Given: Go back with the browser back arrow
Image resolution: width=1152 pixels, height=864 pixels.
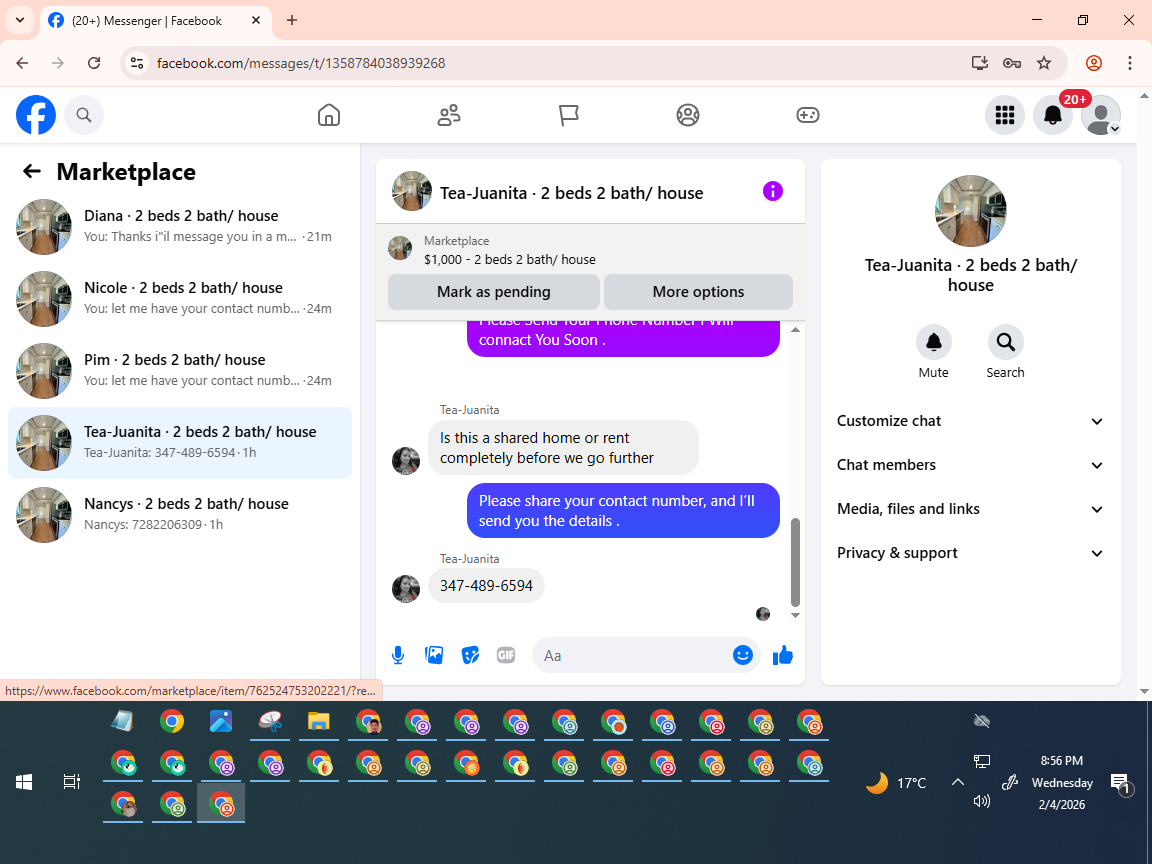Looking at the screenshot, I should [x=22, y=63].
